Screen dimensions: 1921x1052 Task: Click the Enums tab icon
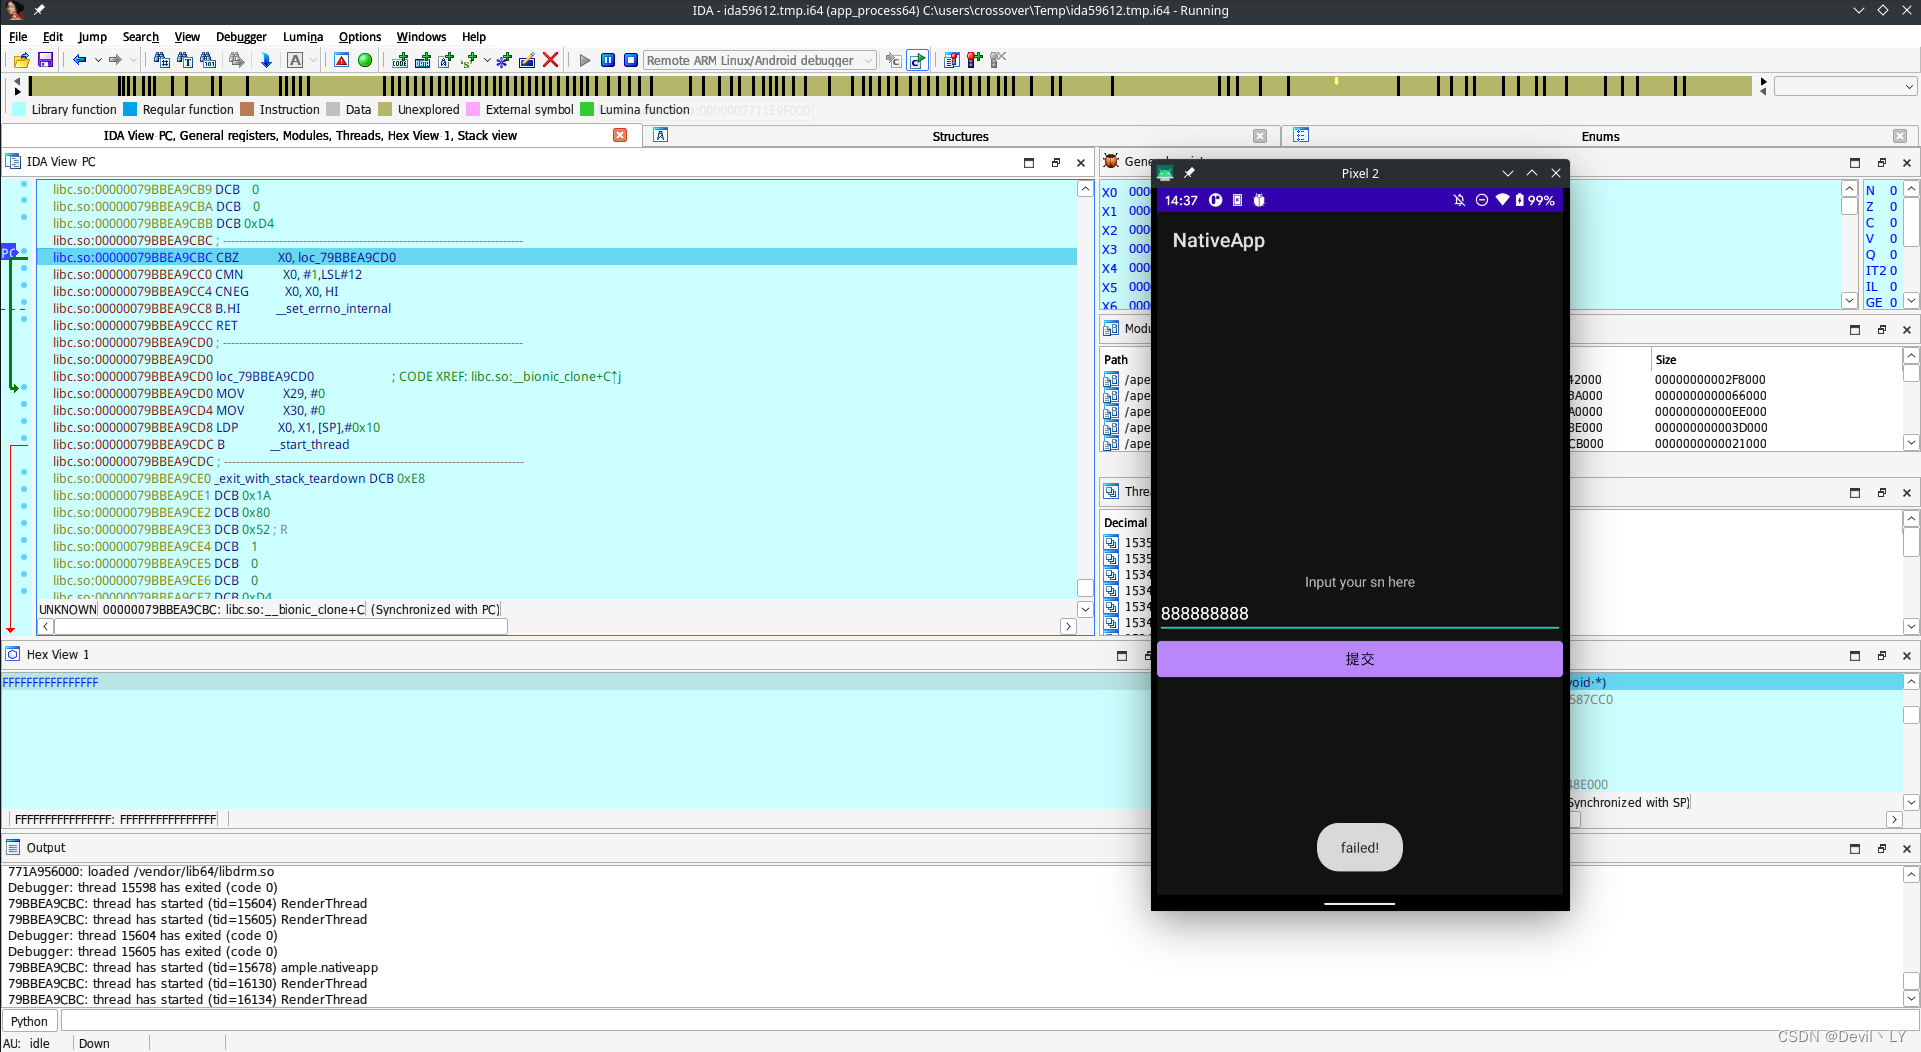1301,135
